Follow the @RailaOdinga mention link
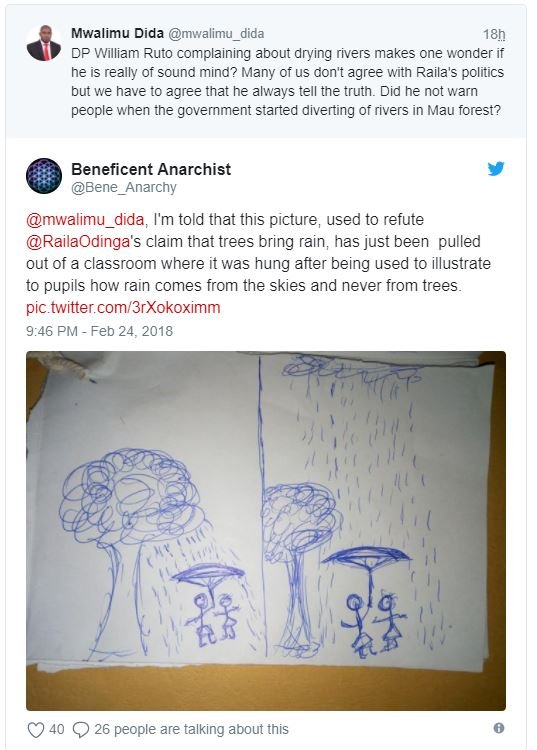Viewport: 537px width, 750px height. tap(78, 242)
